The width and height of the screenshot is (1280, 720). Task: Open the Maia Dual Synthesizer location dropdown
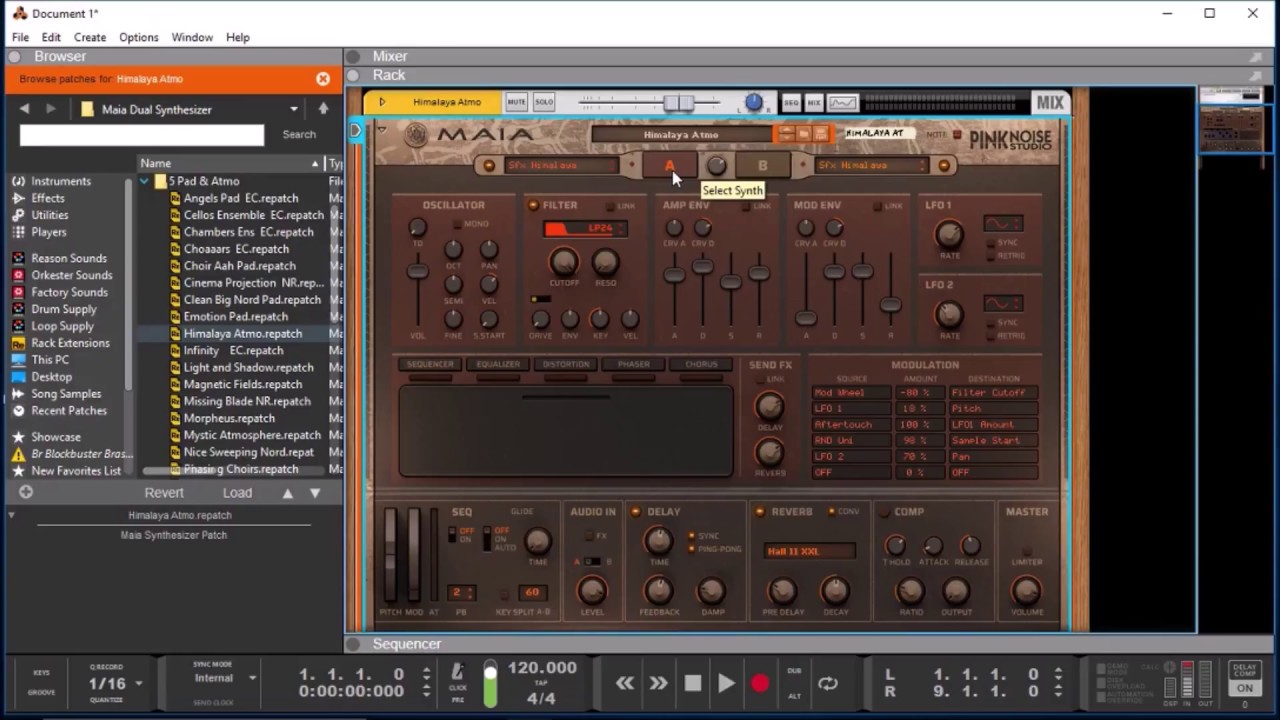tap(294, 109)
